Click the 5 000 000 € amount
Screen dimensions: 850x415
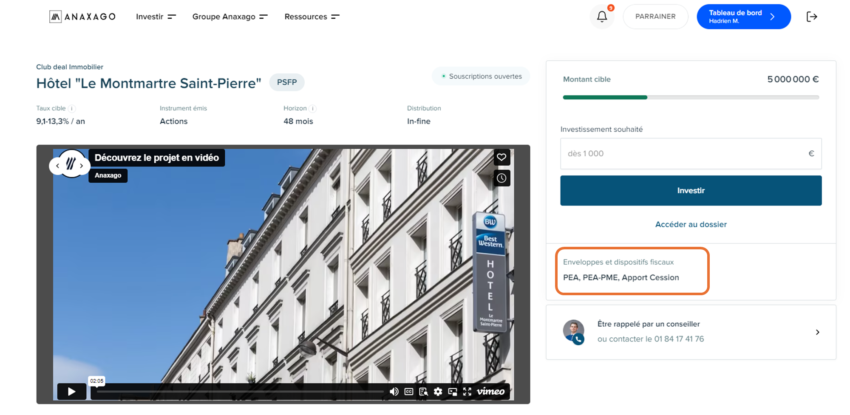click(793, 79)
